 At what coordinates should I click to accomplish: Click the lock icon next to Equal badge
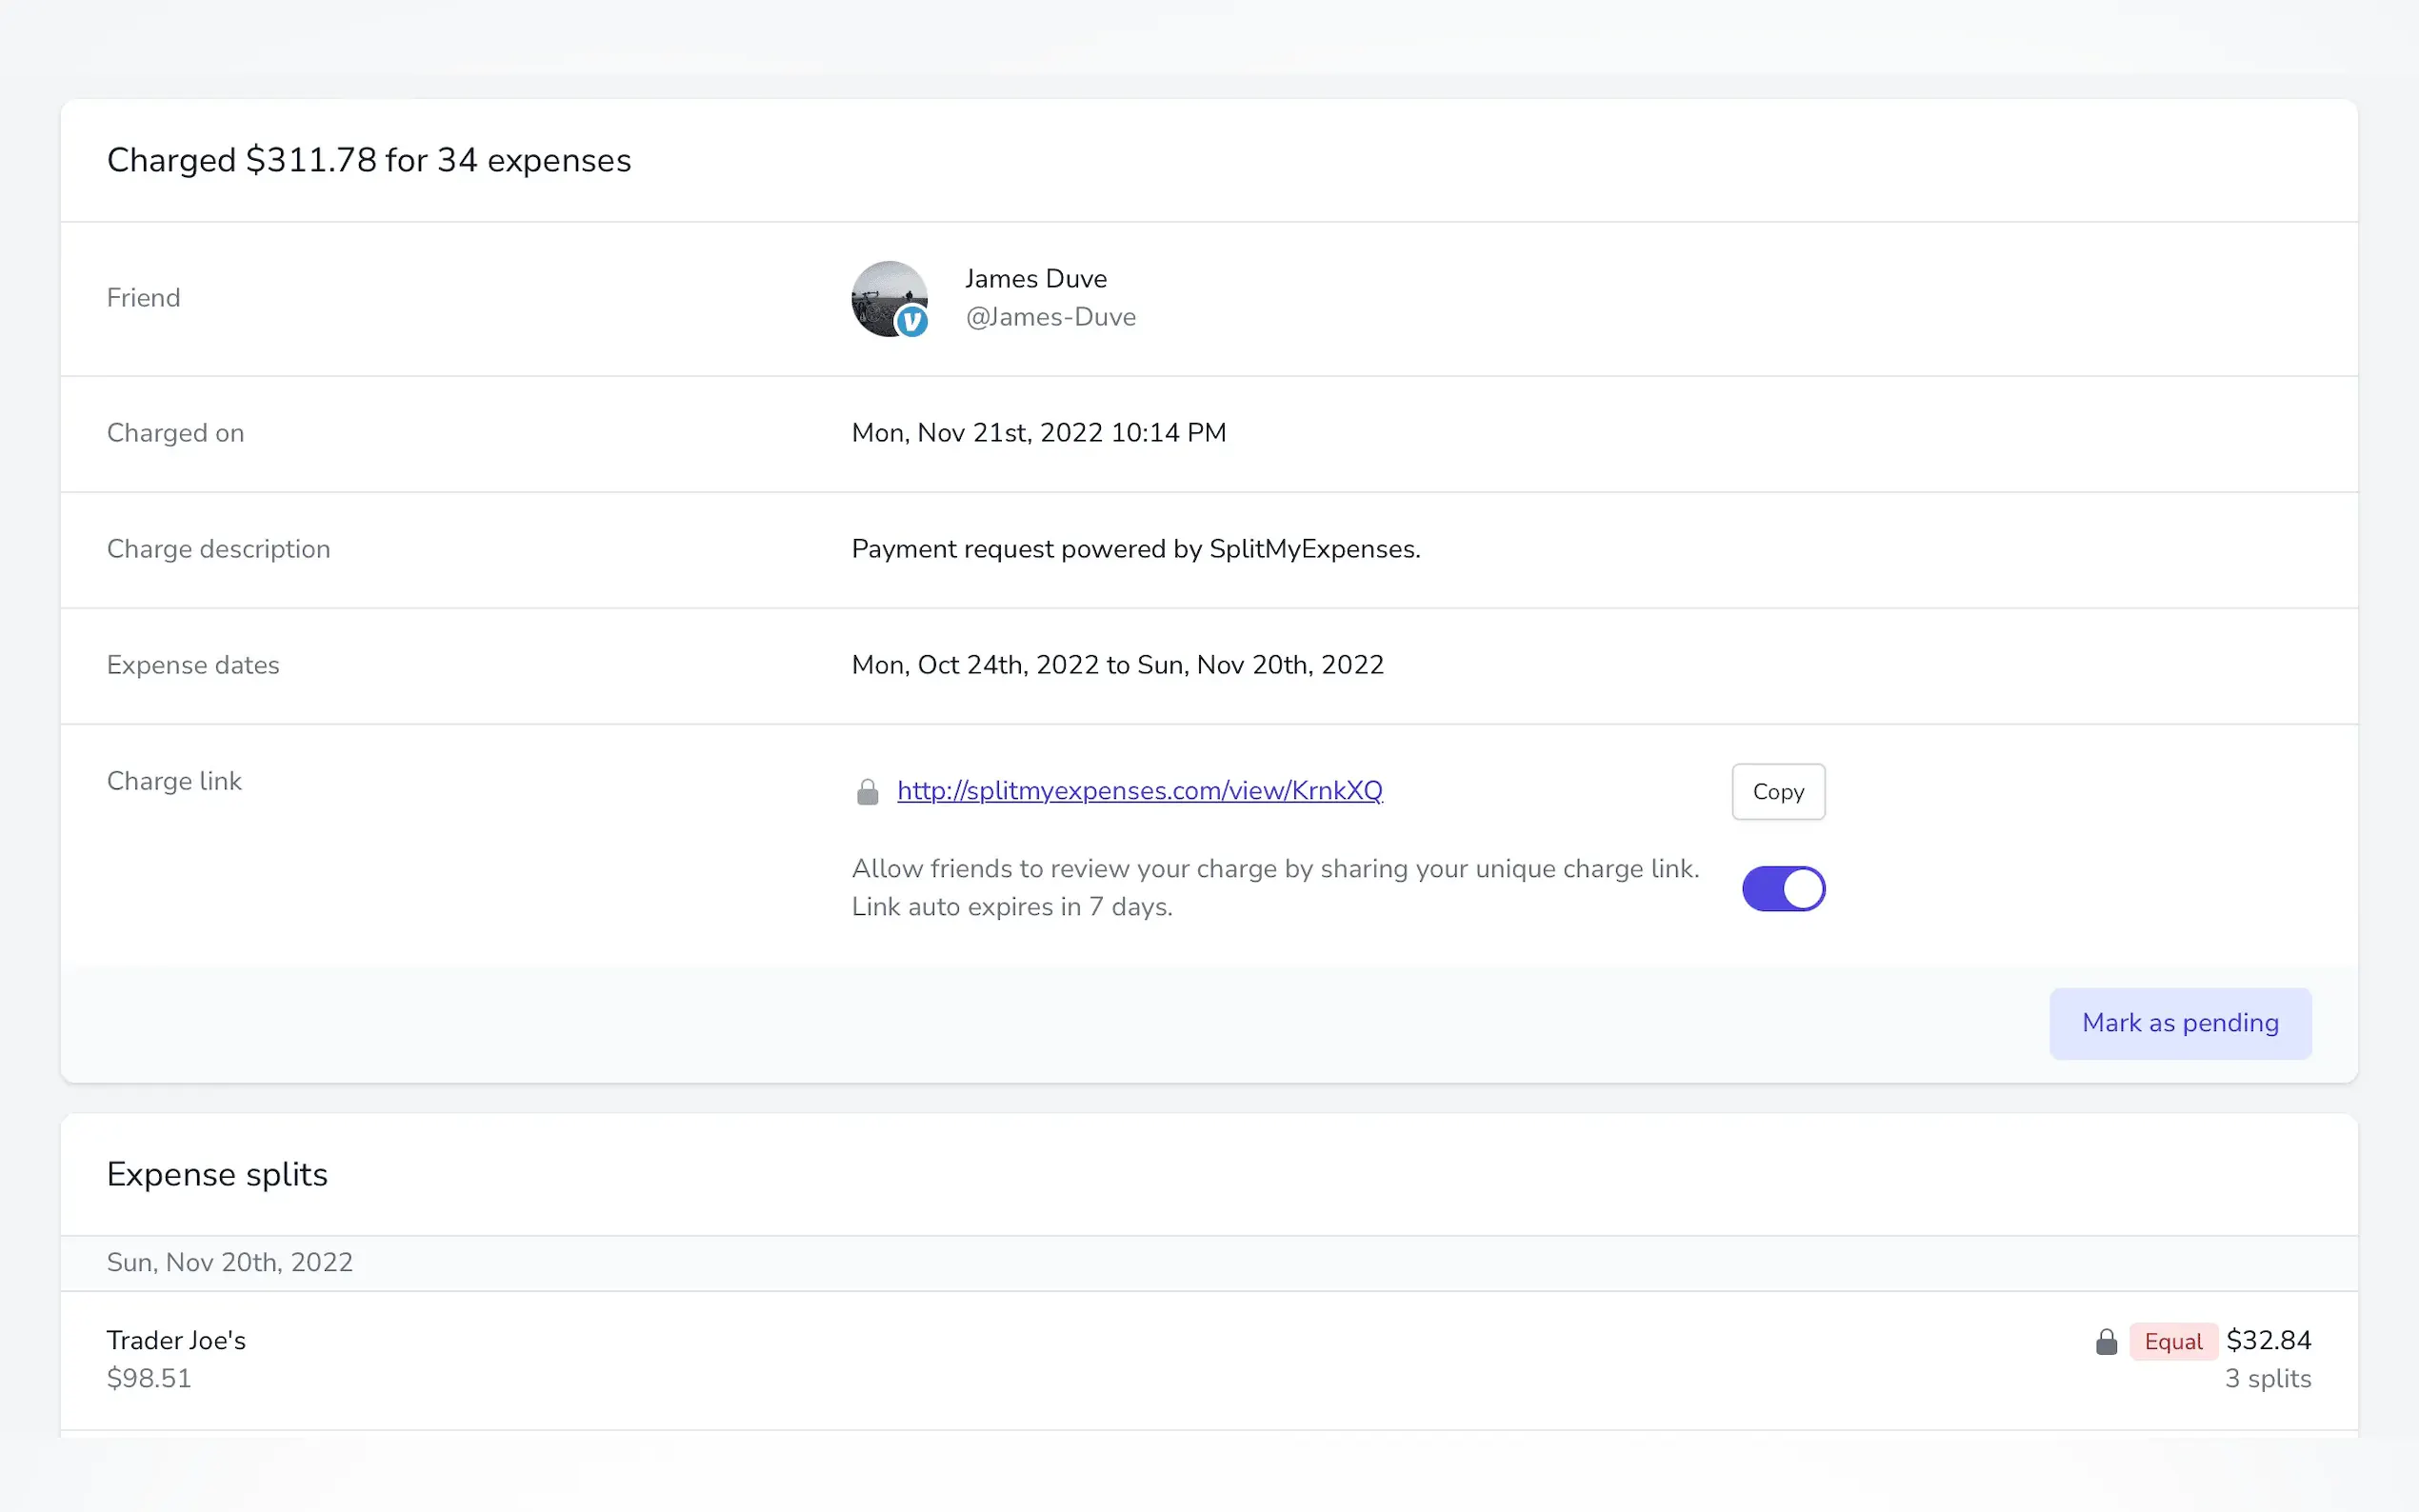(2106, 1341)
